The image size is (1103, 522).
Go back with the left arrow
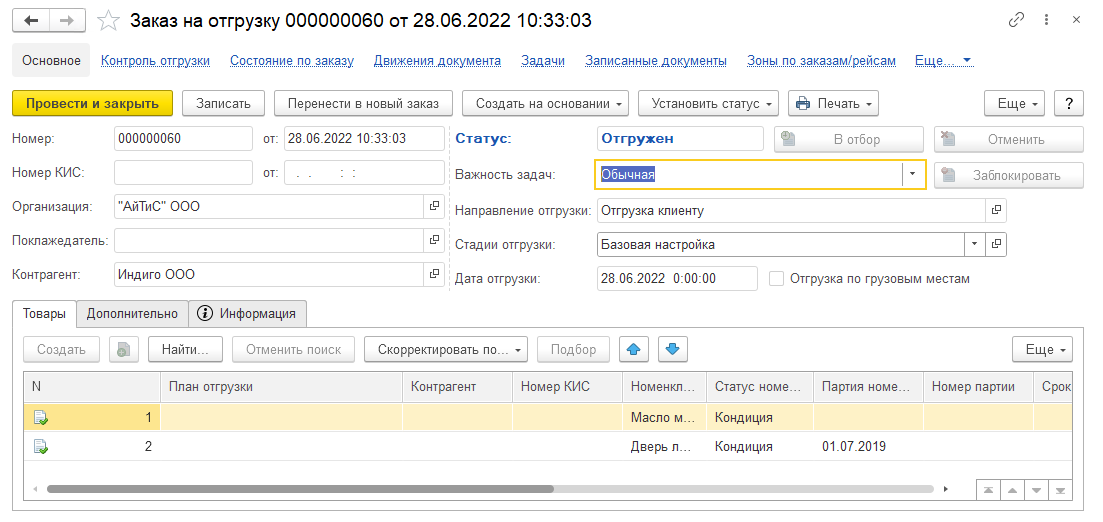pyautogui.click(x=31, y=20)
